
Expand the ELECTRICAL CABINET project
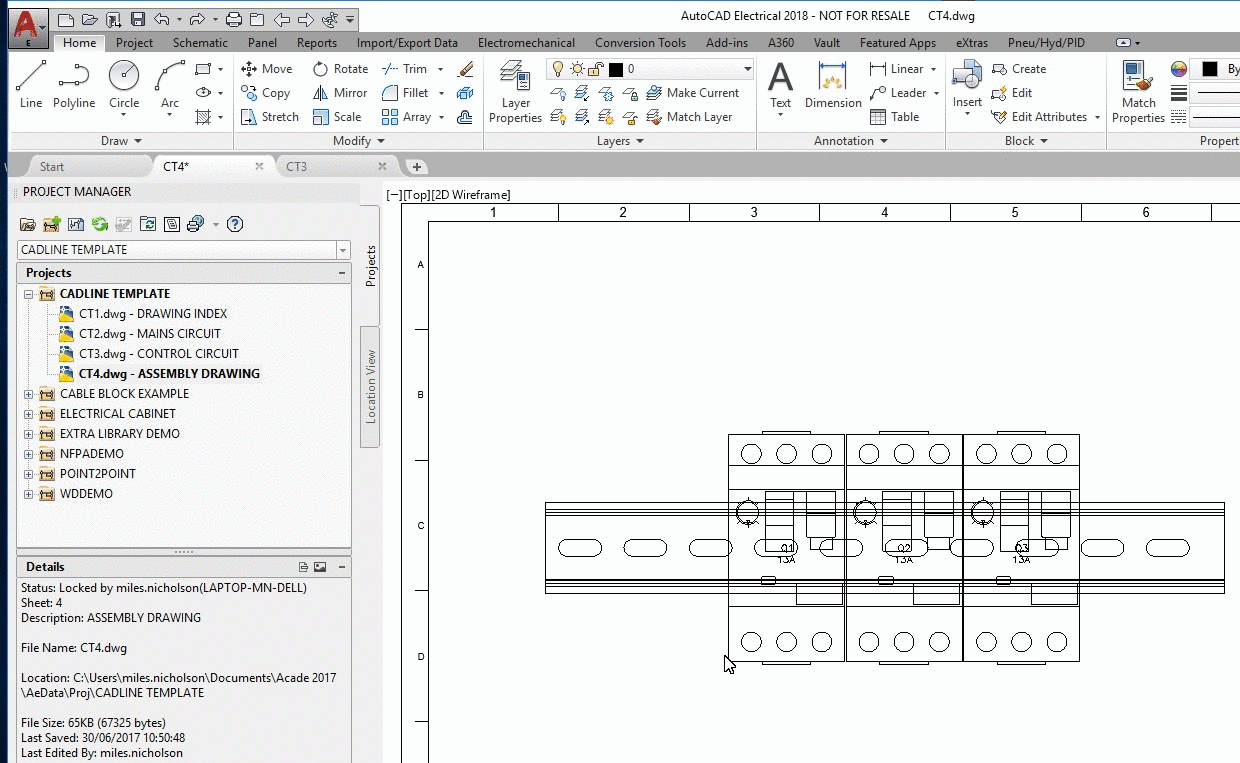(28, 413)
